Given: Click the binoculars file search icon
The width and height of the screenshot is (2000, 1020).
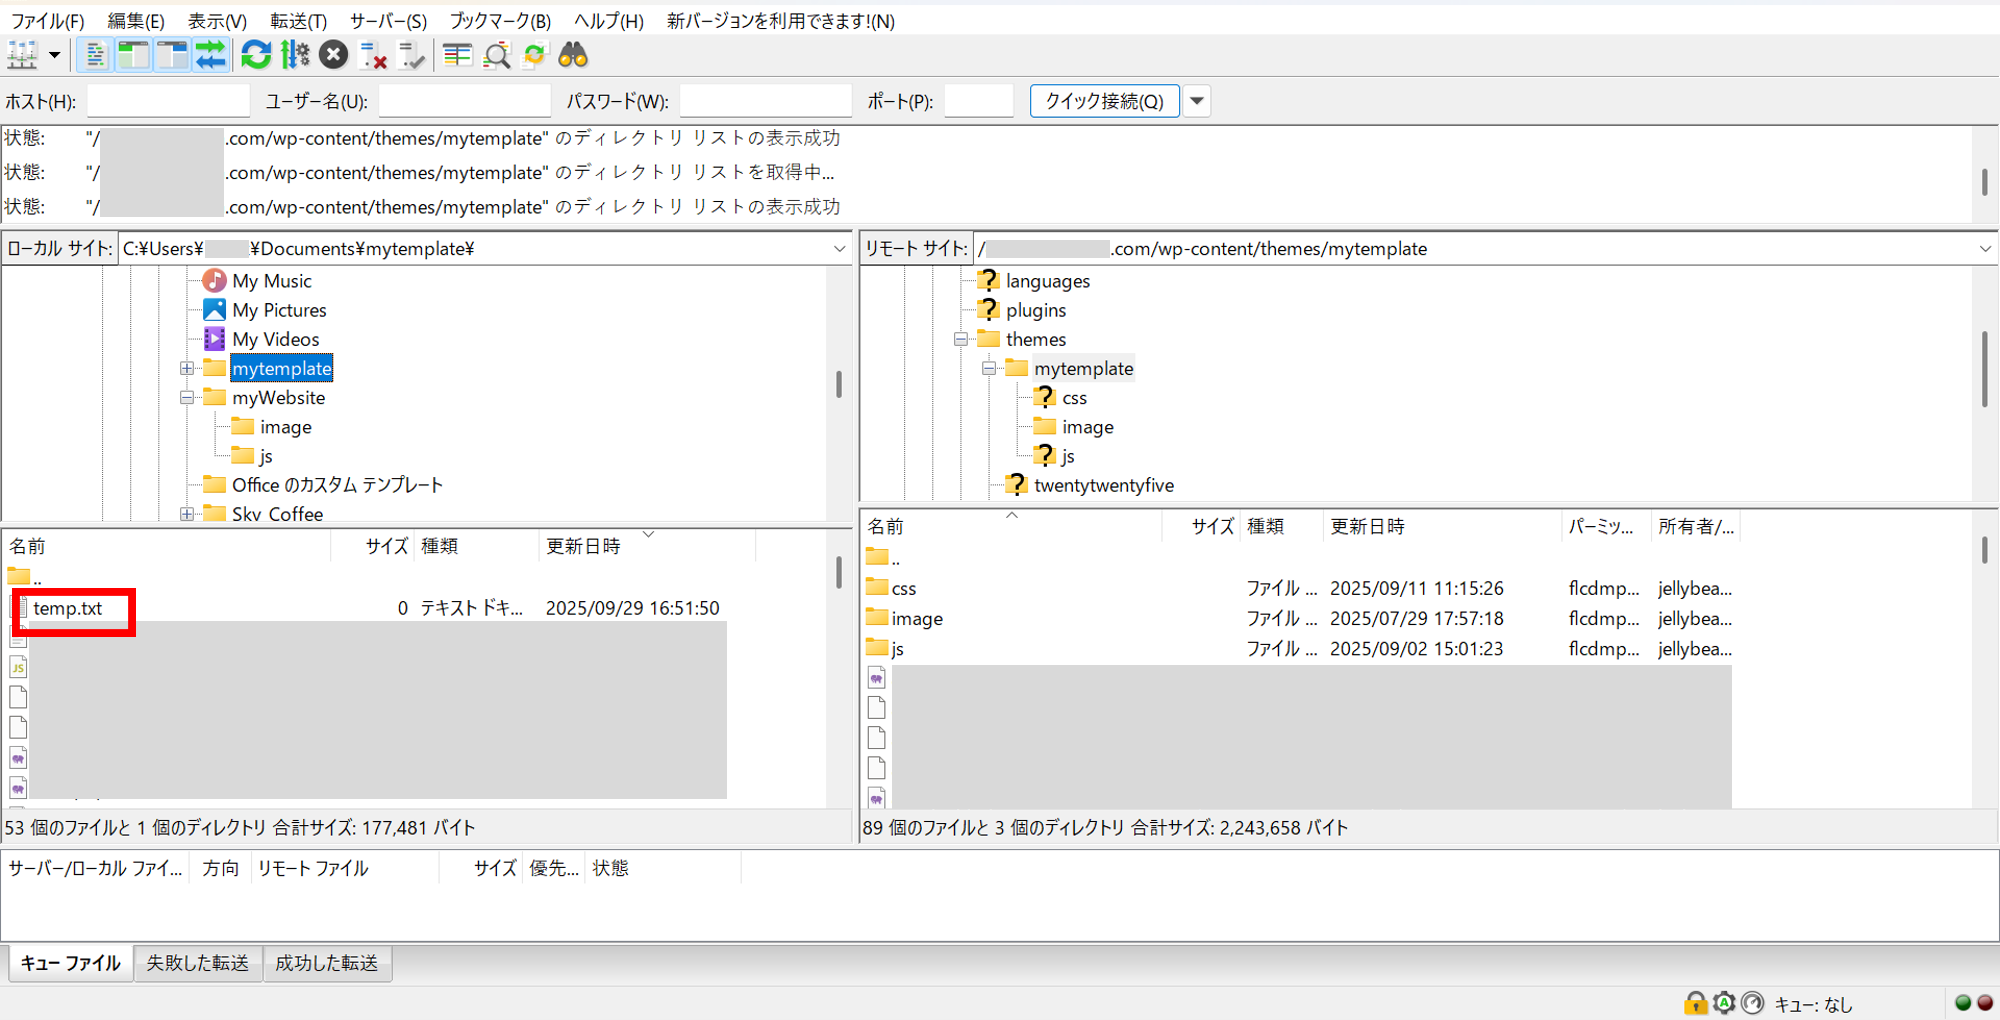Looking at the screenshot, I should [x=573, y=56].
